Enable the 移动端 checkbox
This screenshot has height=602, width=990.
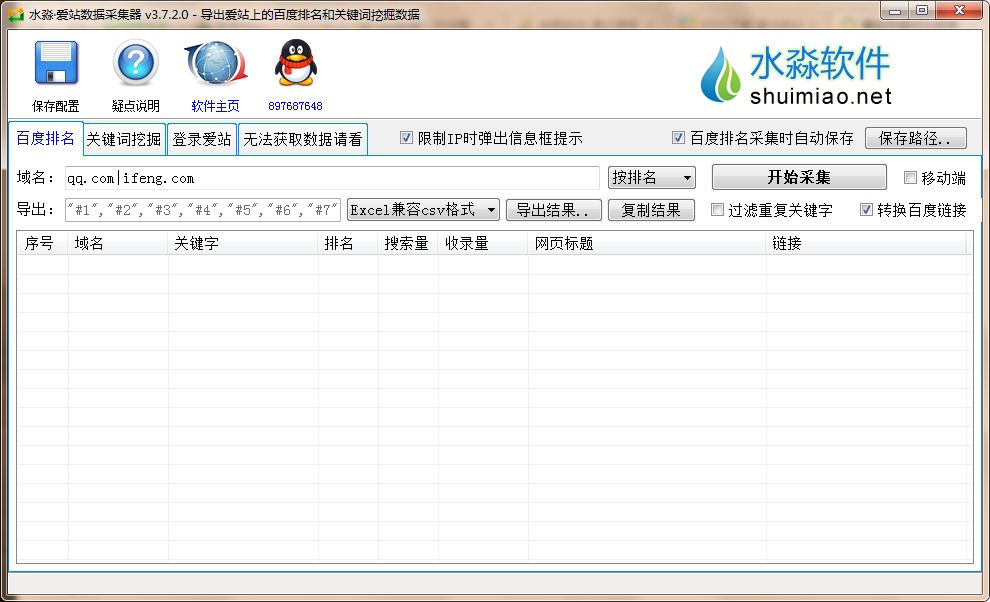(910, 178)
